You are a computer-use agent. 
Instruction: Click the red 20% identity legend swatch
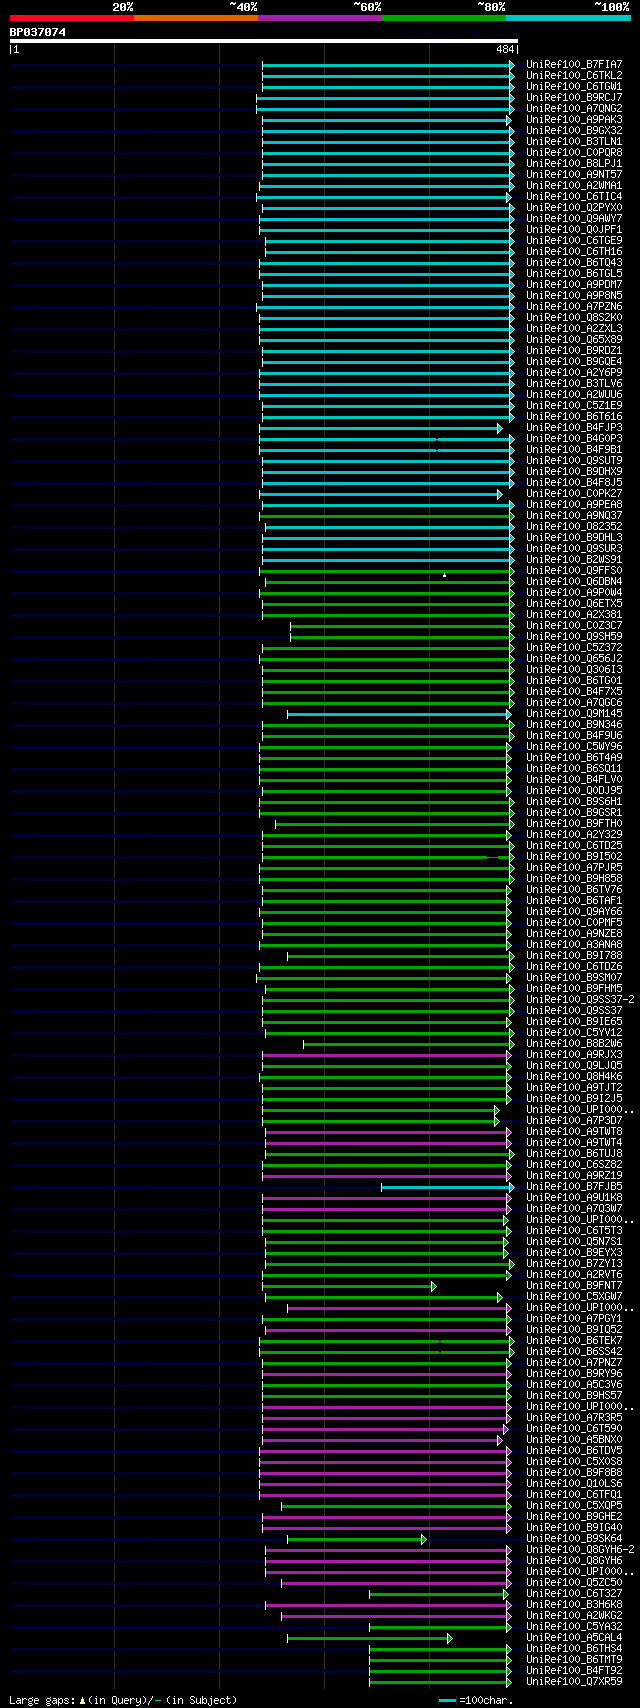tap(72, 18)
